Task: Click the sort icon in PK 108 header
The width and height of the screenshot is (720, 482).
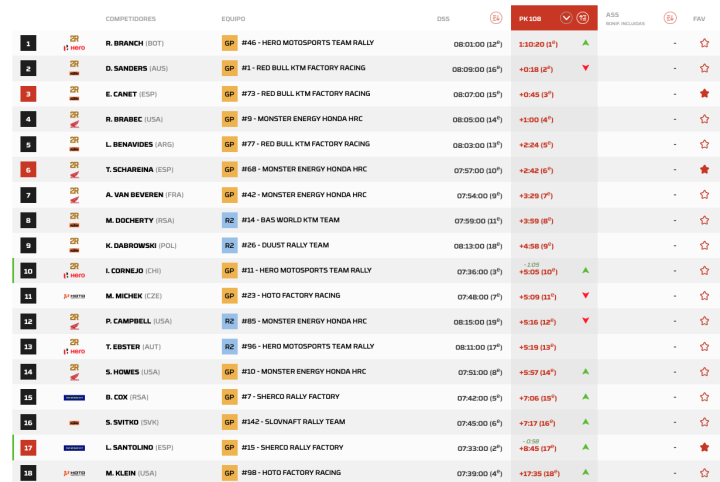Action: (x=583, y=18)
